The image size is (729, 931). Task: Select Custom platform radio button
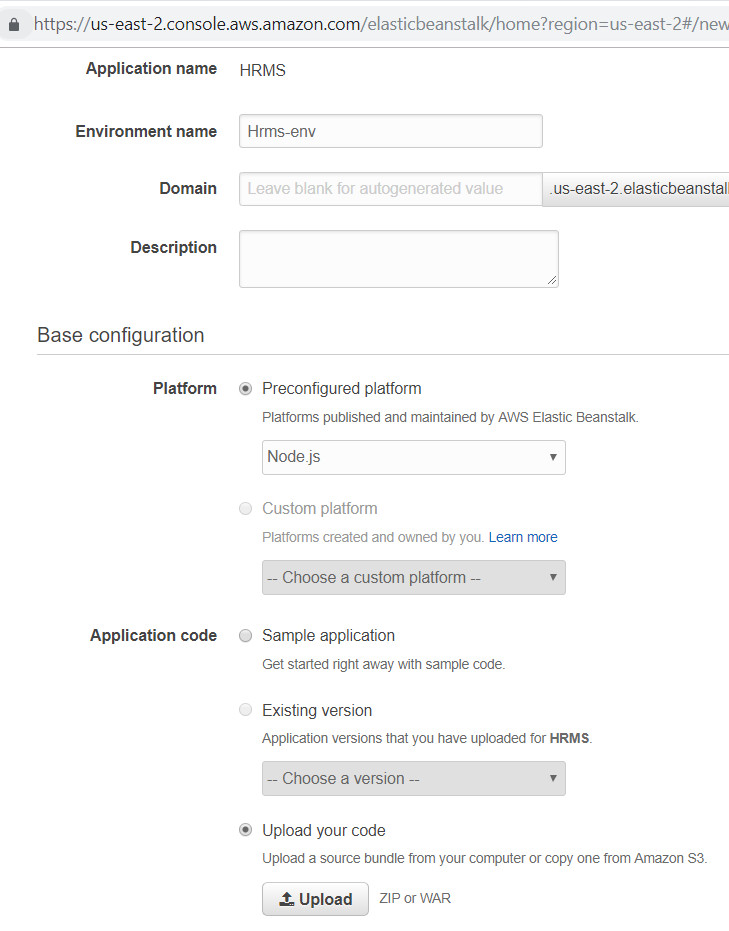pyautogui.click(x=246, y=509)
